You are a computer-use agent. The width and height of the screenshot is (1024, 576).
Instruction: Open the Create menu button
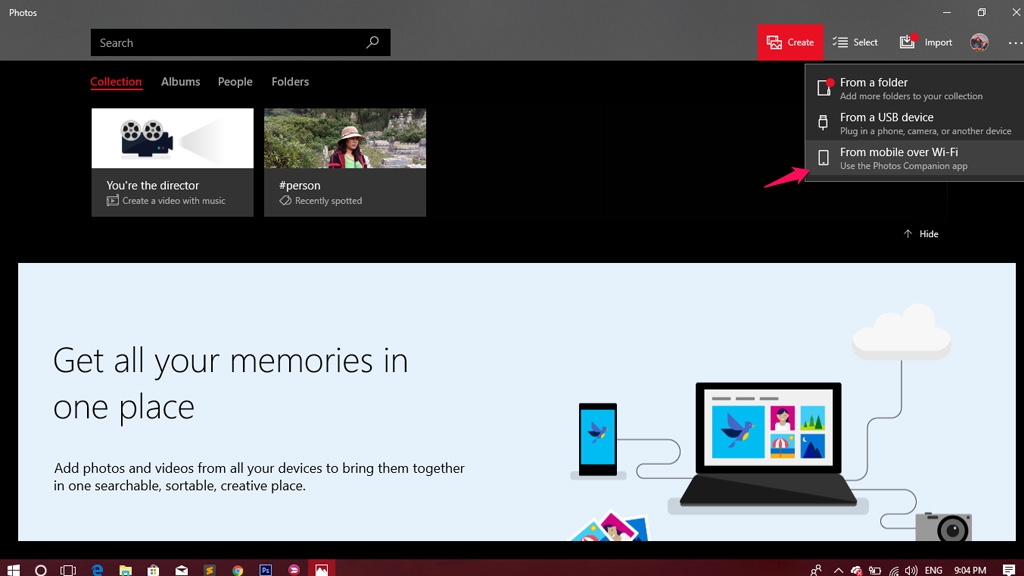click(790, 42)
